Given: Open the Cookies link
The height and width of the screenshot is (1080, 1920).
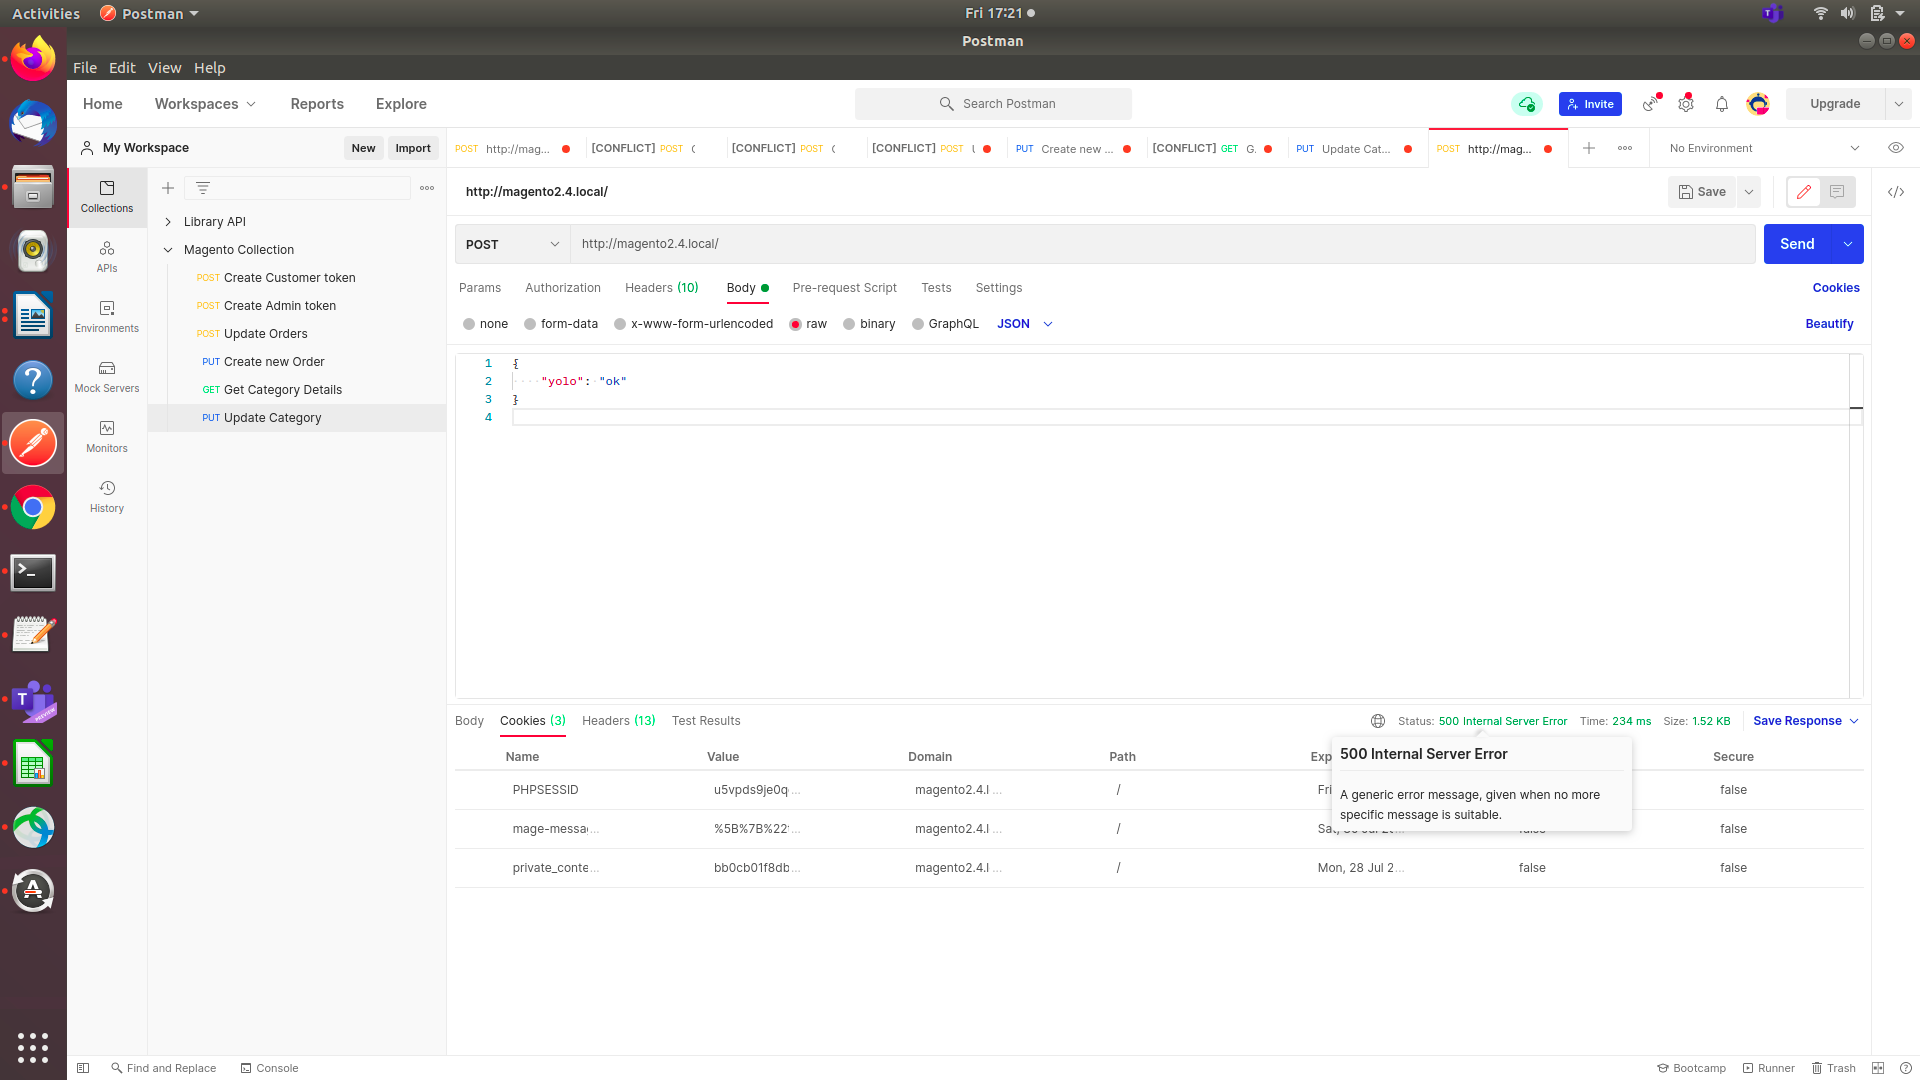Looking at the screenshot, I should tap(1836, 288).
